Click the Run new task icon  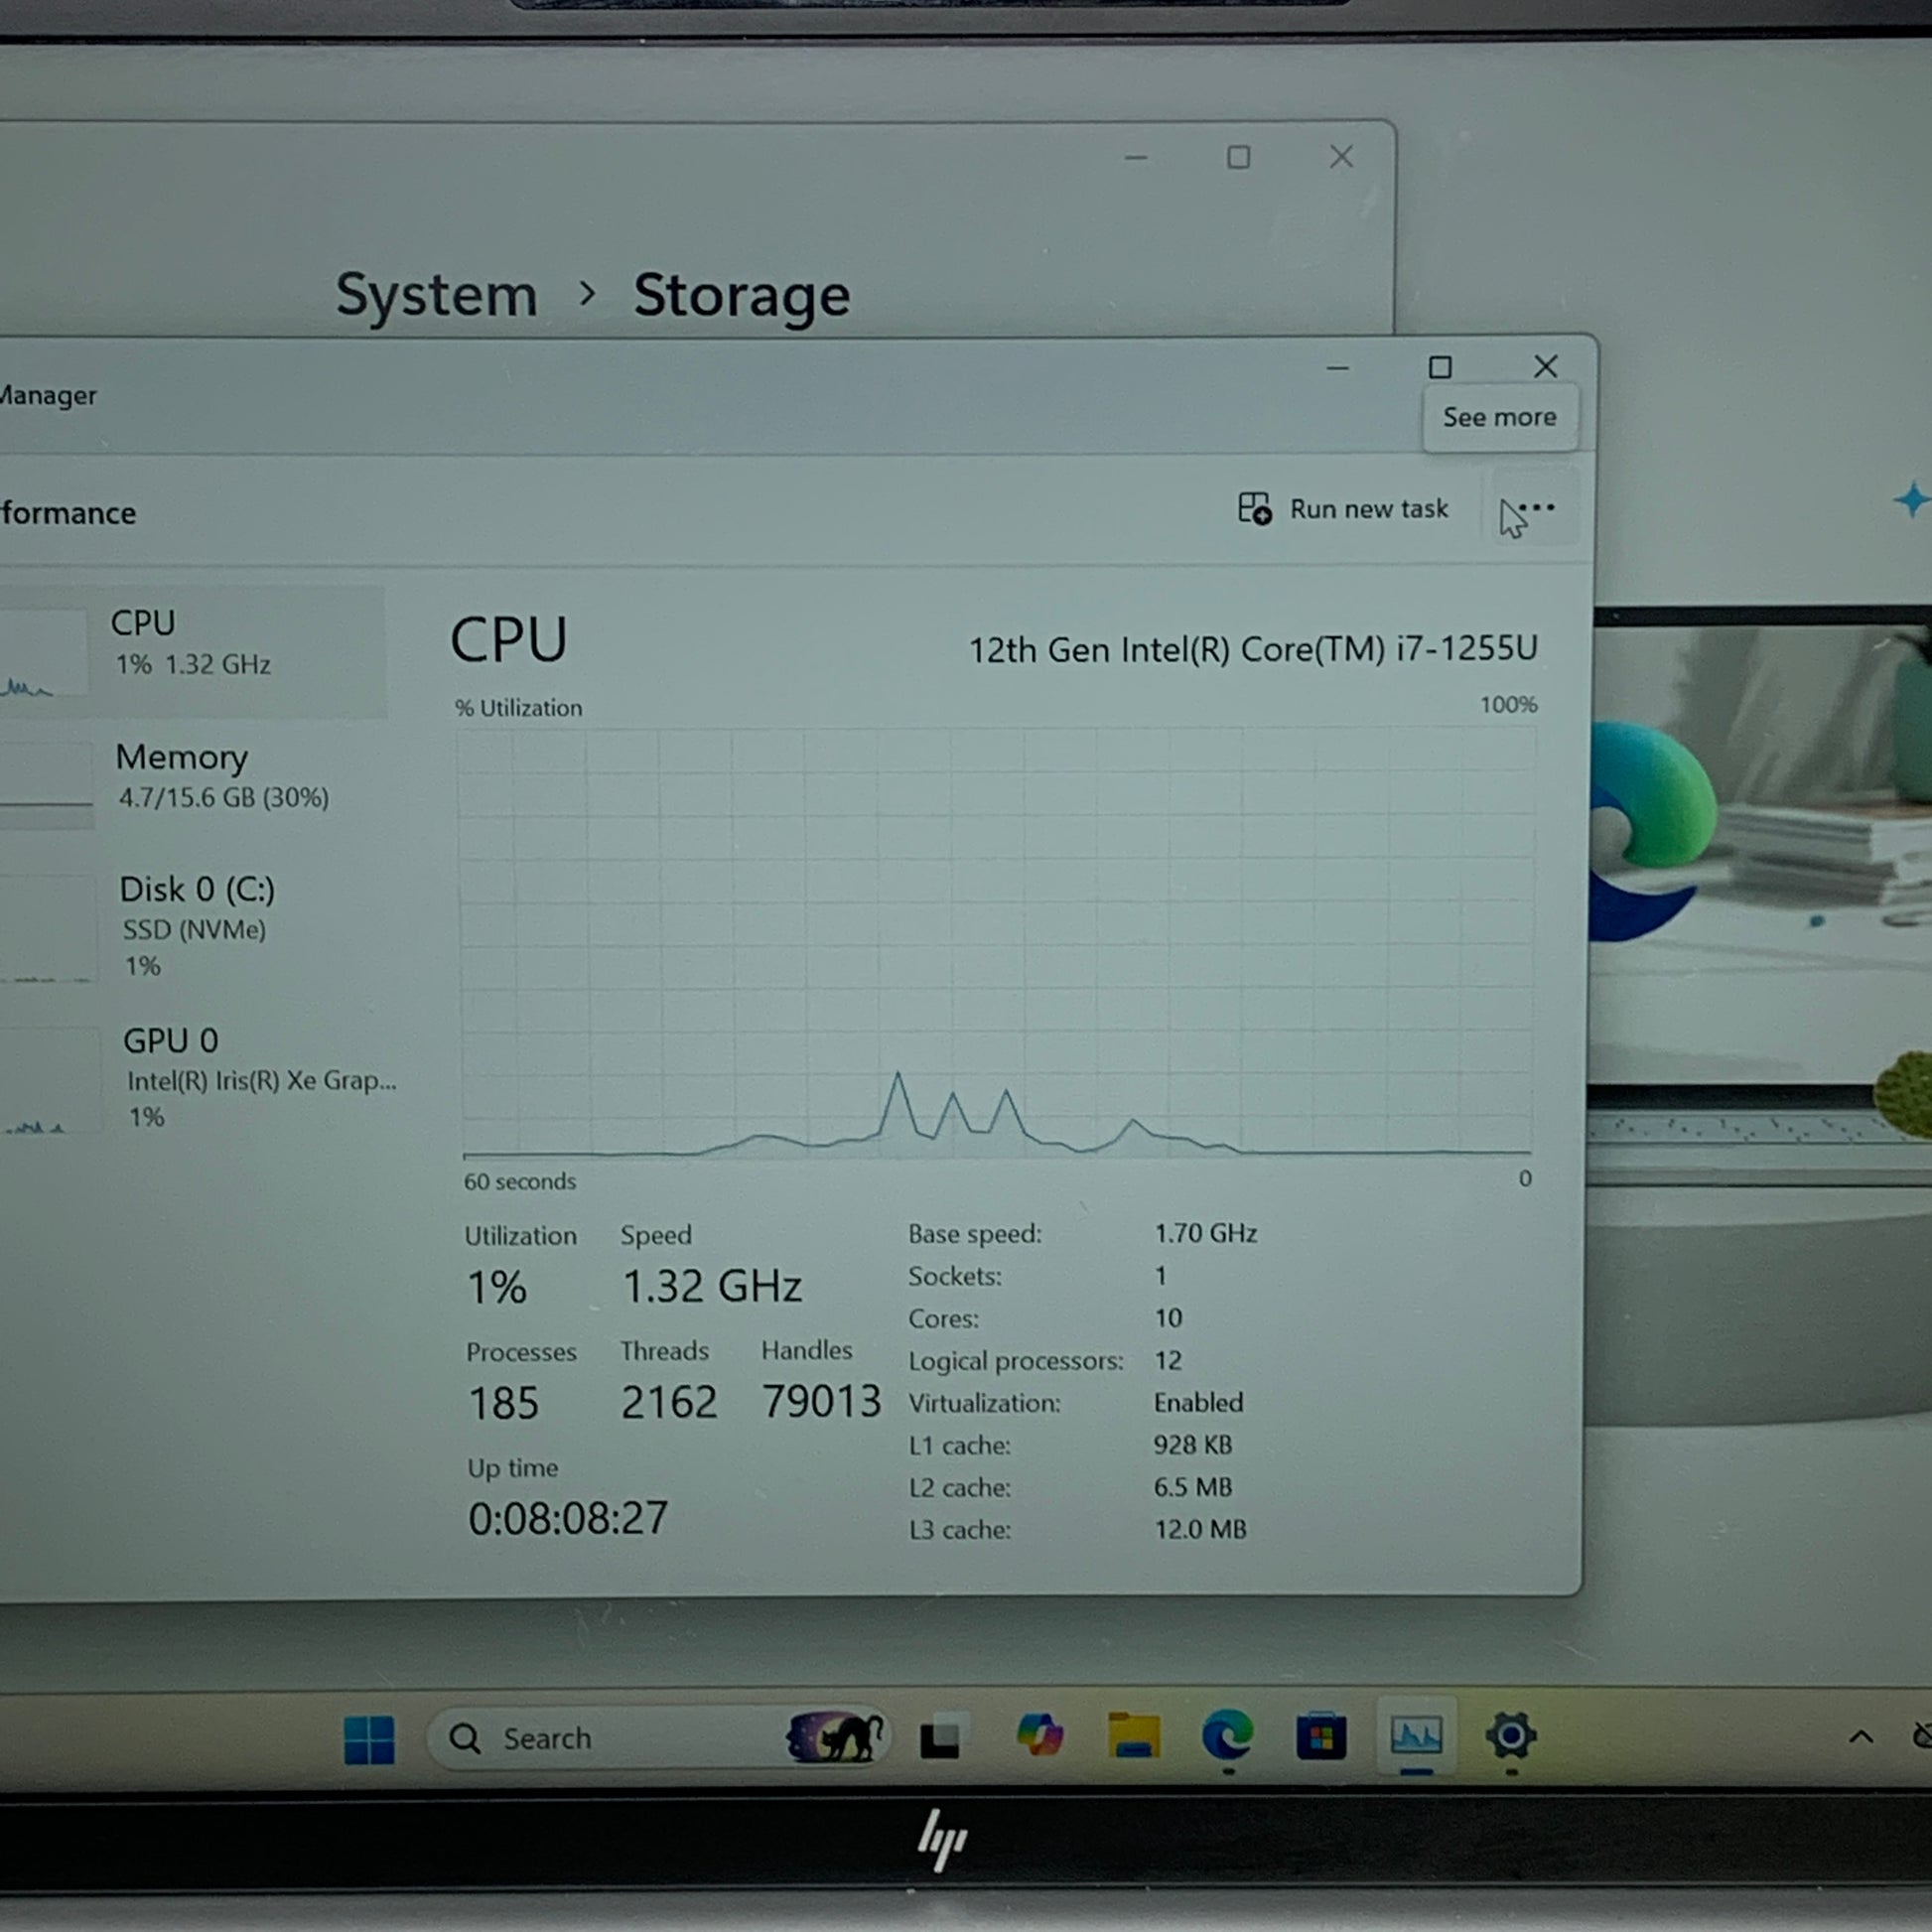click(1254, 509)
